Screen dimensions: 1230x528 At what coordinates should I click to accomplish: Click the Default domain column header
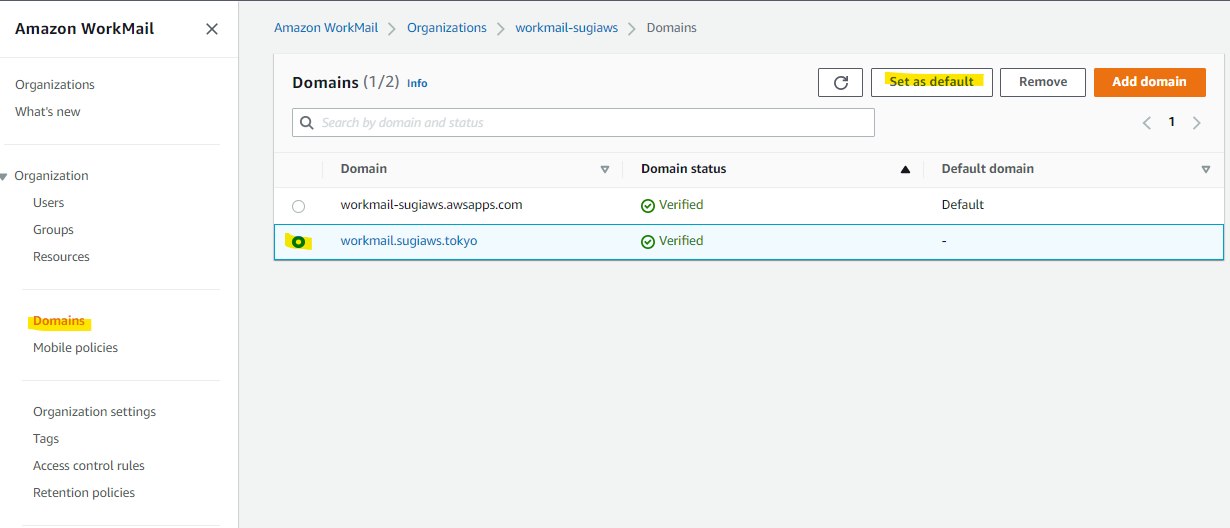[988, 169]
